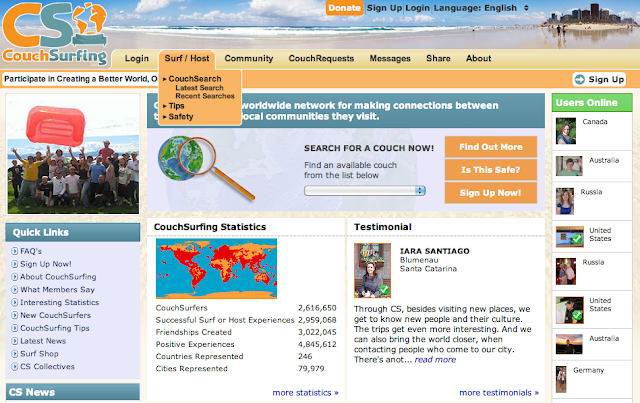The width and height of the screenshot is (640, 403).
Task: Click the bullet icon beside Surf Shop
Action: point(15,354)
